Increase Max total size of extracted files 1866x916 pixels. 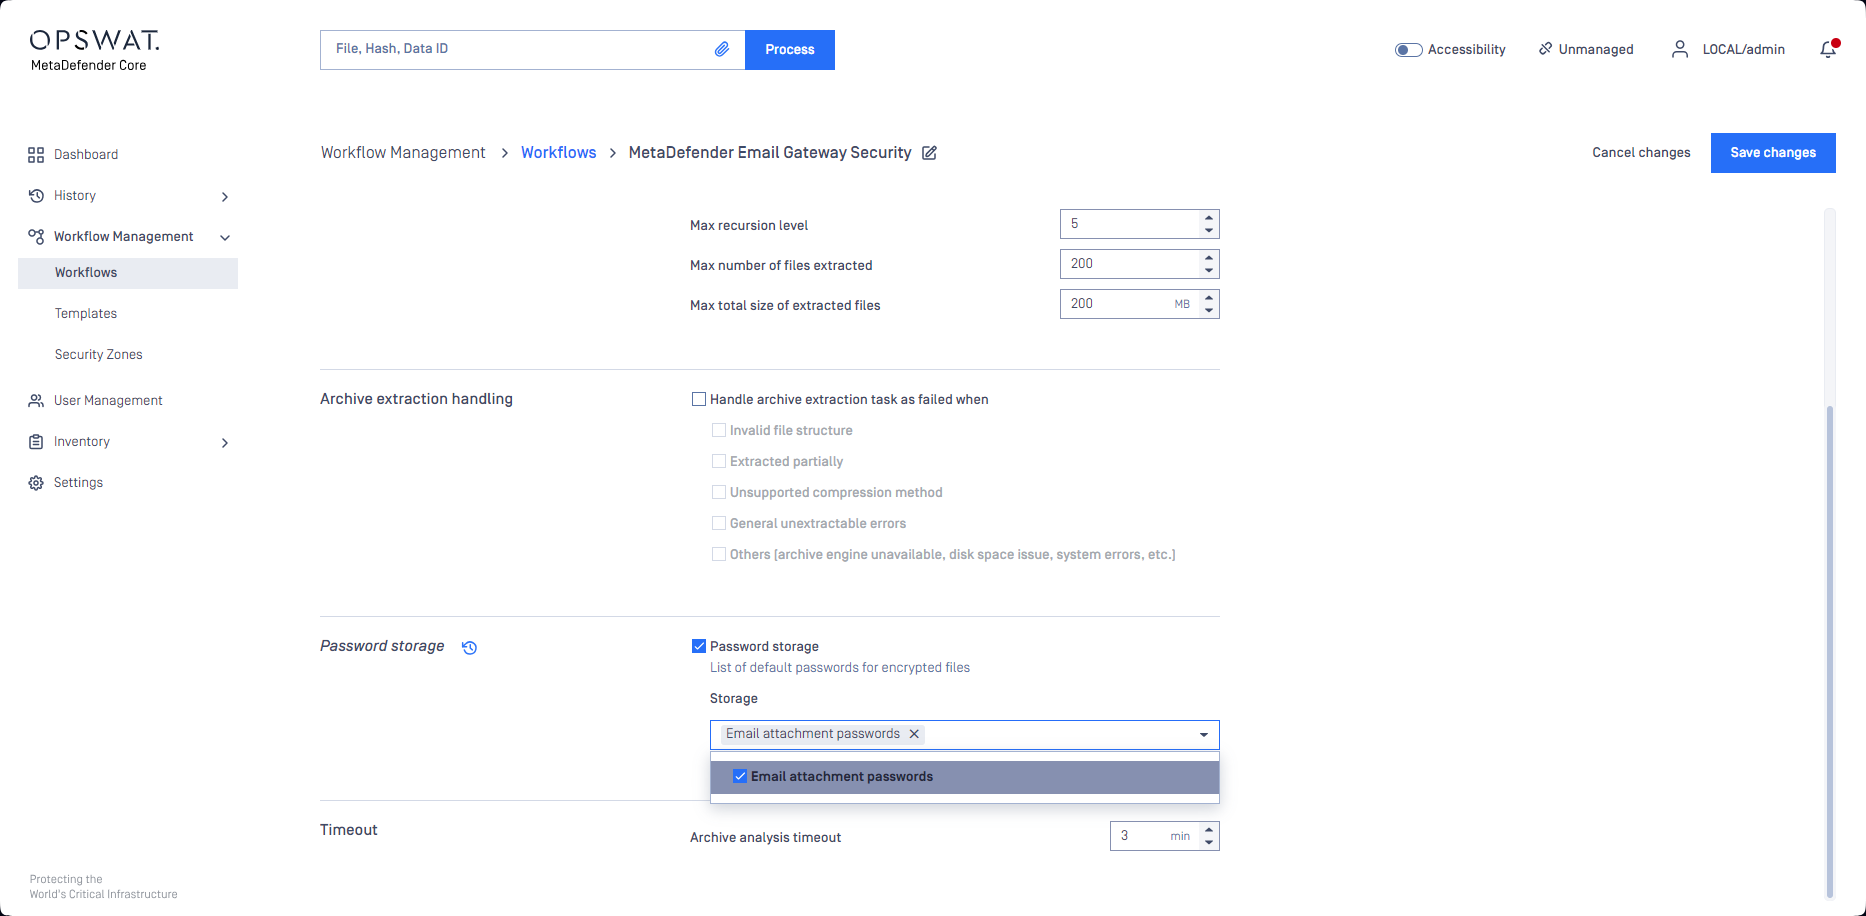[1209, 297]
